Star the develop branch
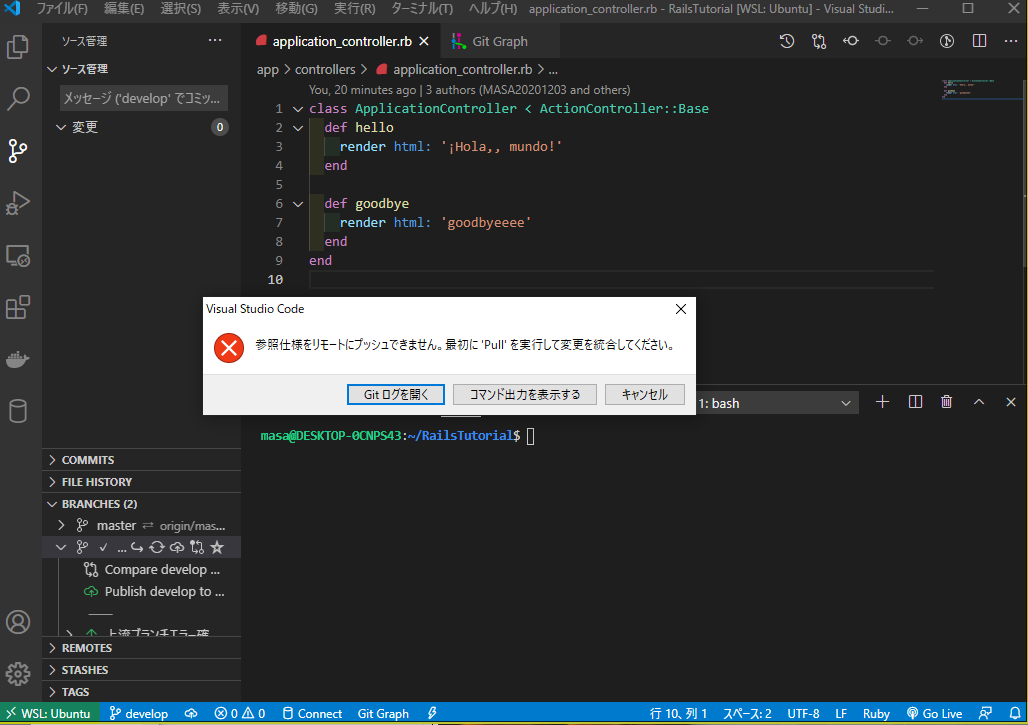1028x725 pixels. pyautogui.click(x=217, y=547)
